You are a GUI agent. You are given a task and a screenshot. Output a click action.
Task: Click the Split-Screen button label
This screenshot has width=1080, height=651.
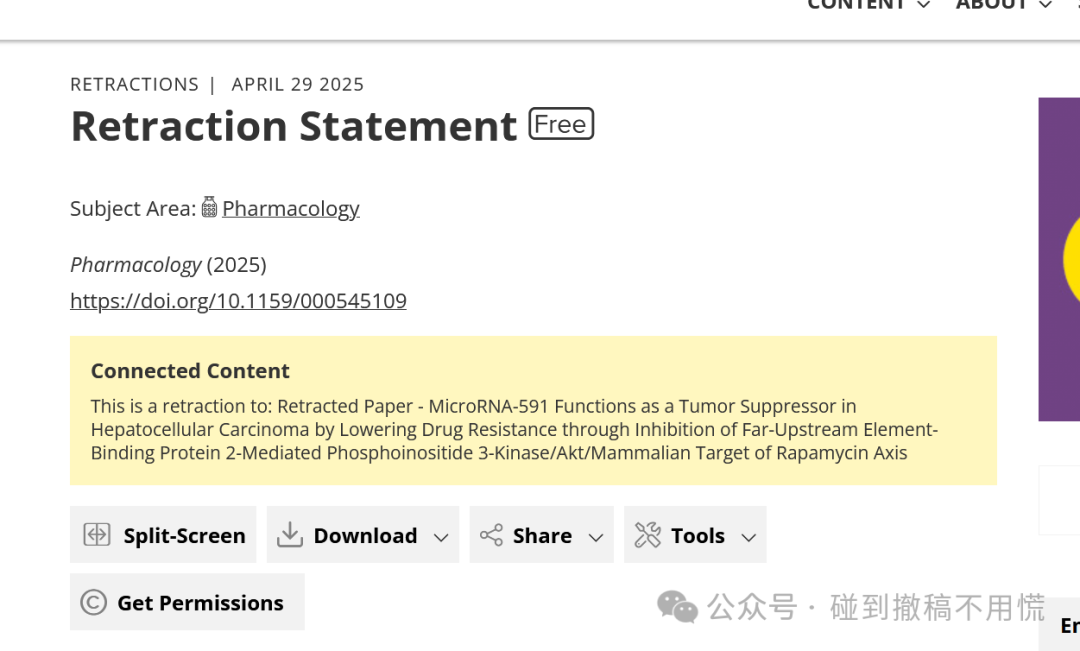(185, 535)
